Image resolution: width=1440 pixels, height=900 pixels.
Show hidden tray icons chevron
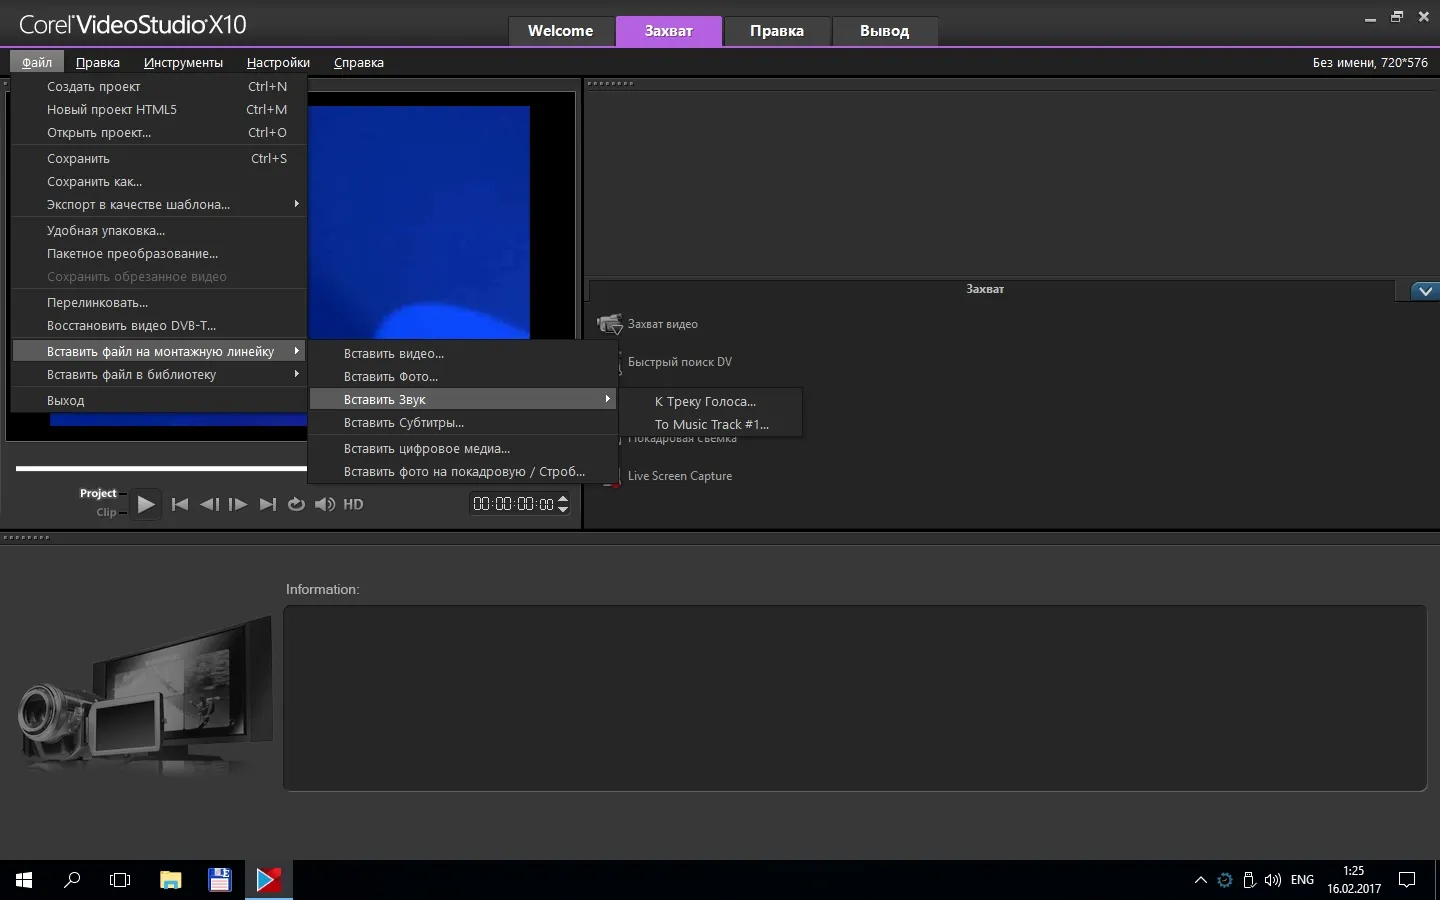[x=1201, y=880]
